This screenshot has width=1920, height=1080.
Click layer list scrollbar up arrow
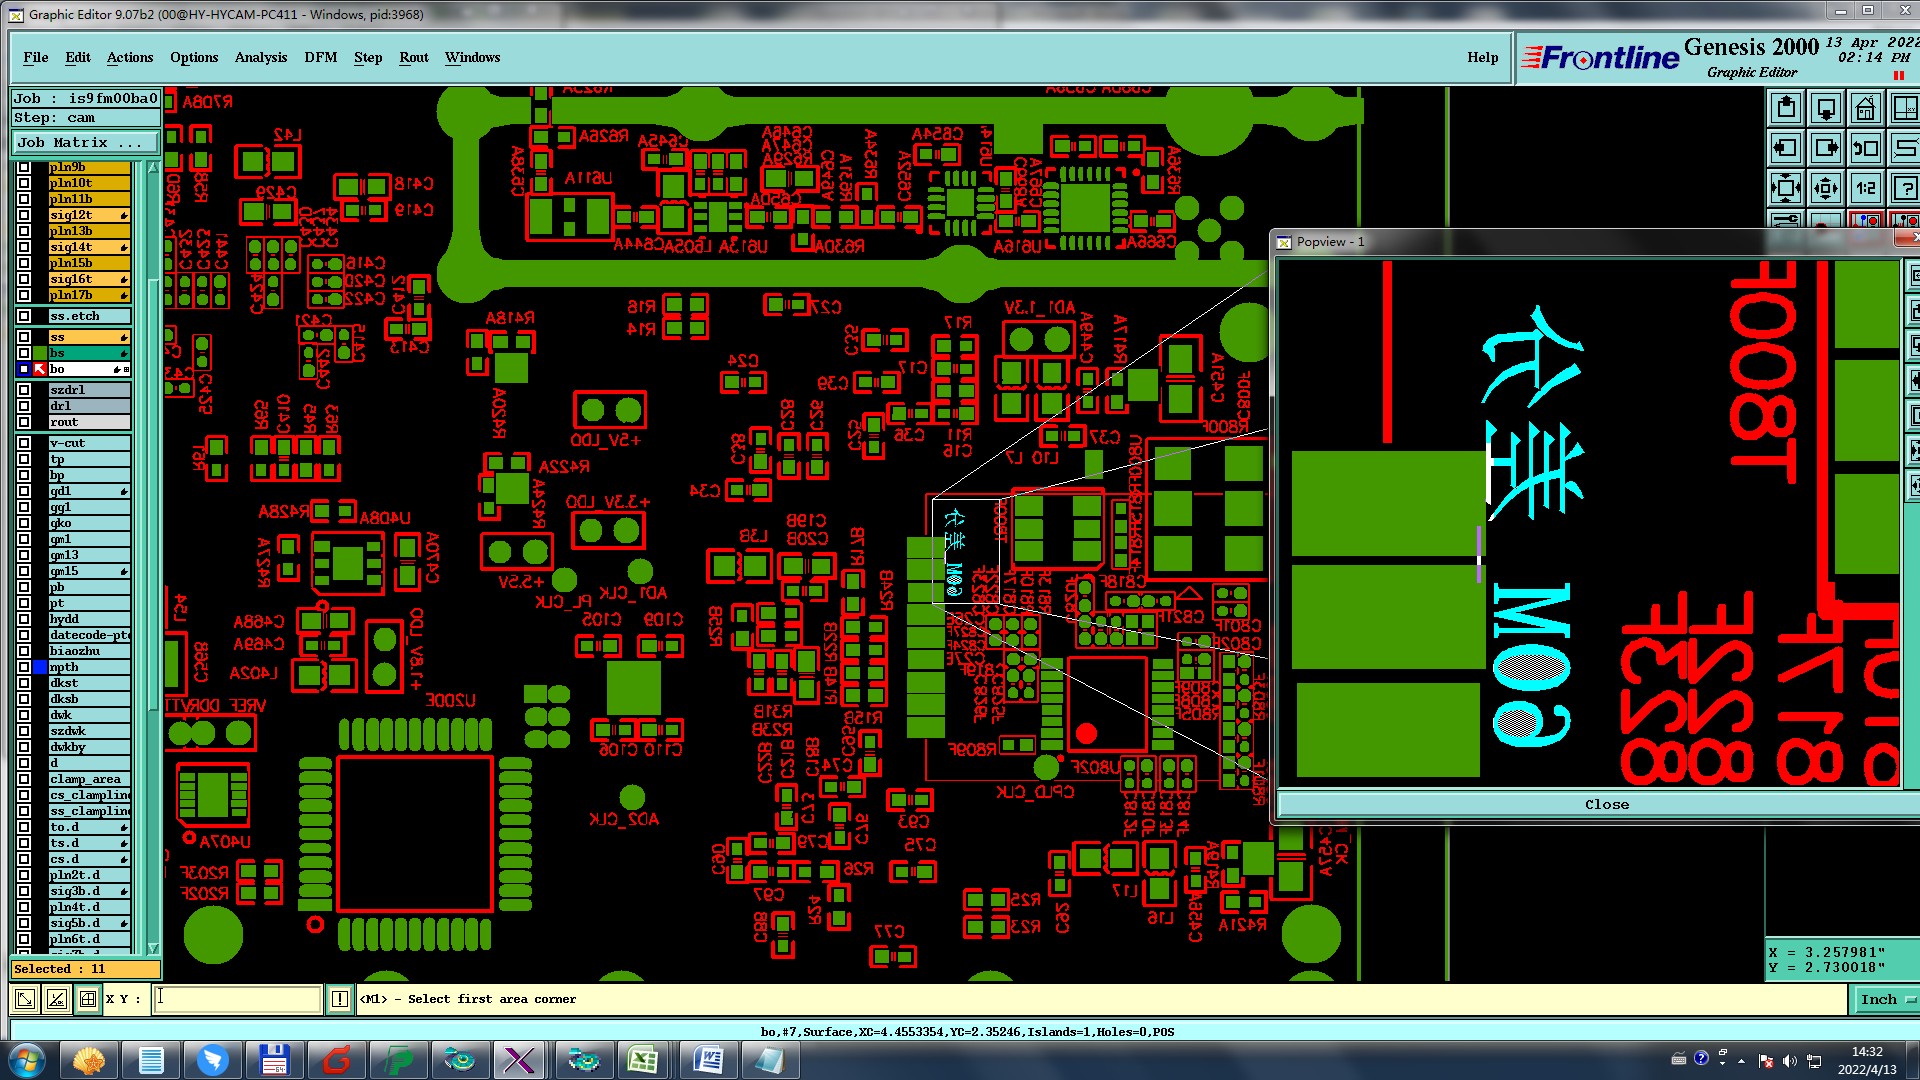[x=153, y=168]
